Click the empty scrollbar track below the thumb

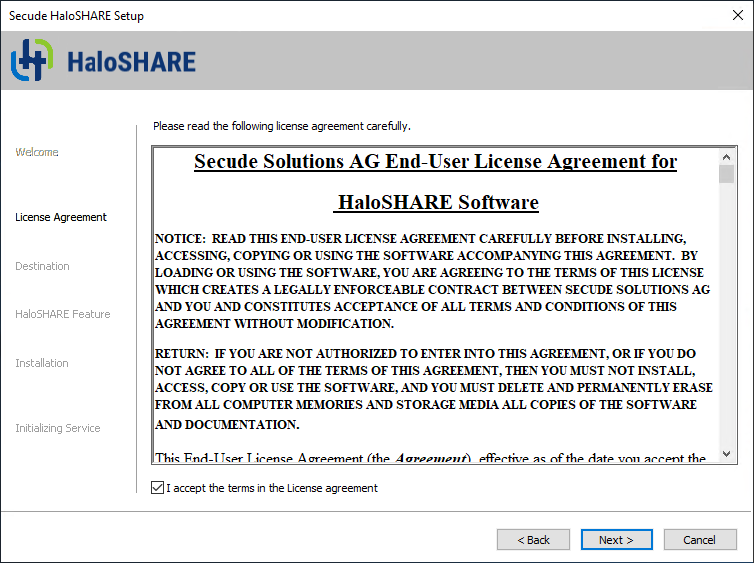[726, 320]
